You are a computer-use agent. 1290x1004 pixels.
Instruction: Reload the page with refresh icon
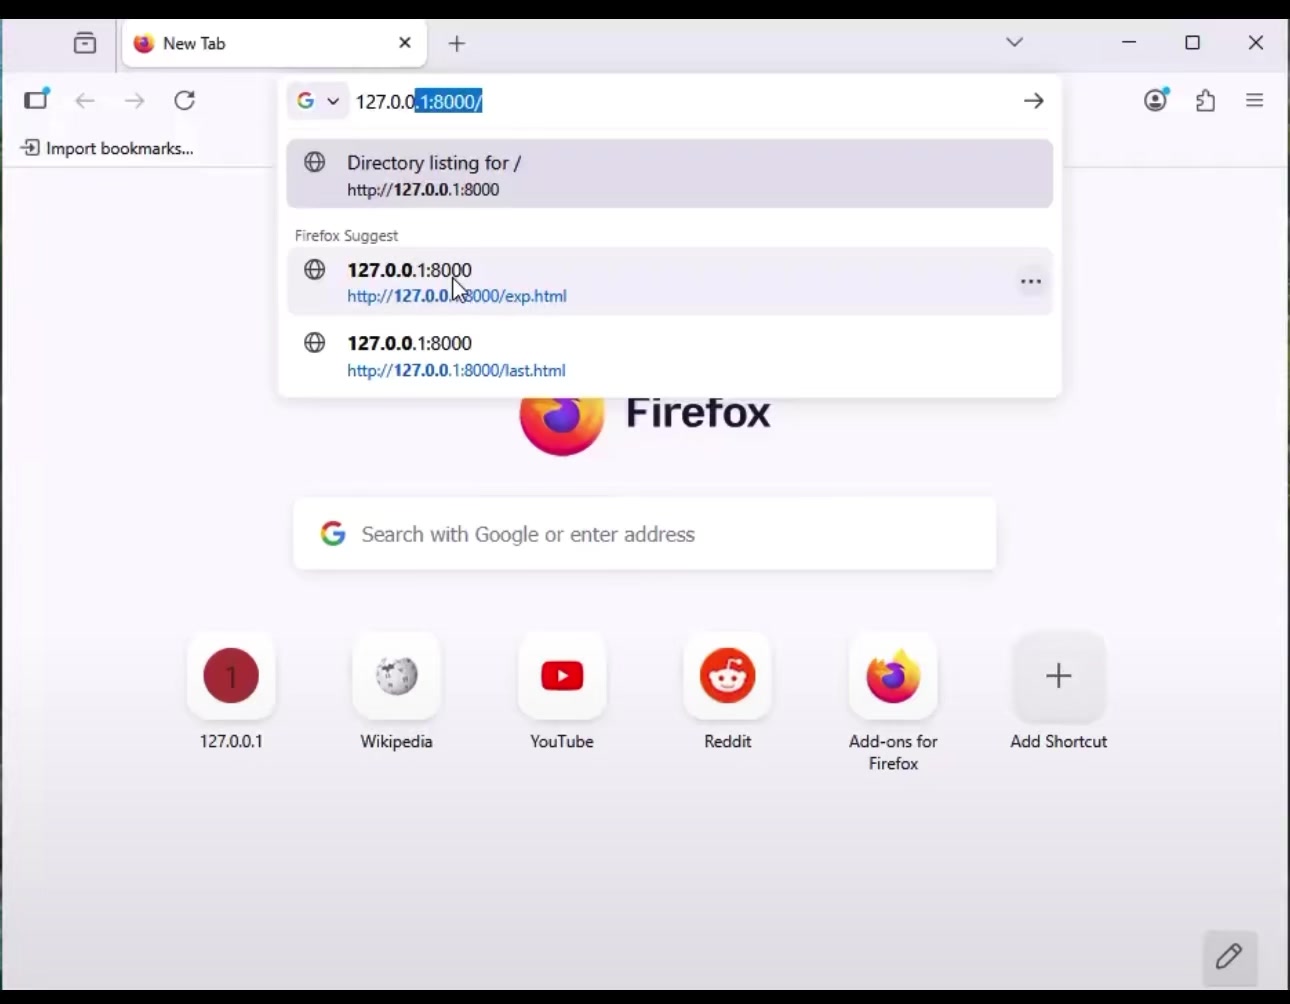point(185,101)
